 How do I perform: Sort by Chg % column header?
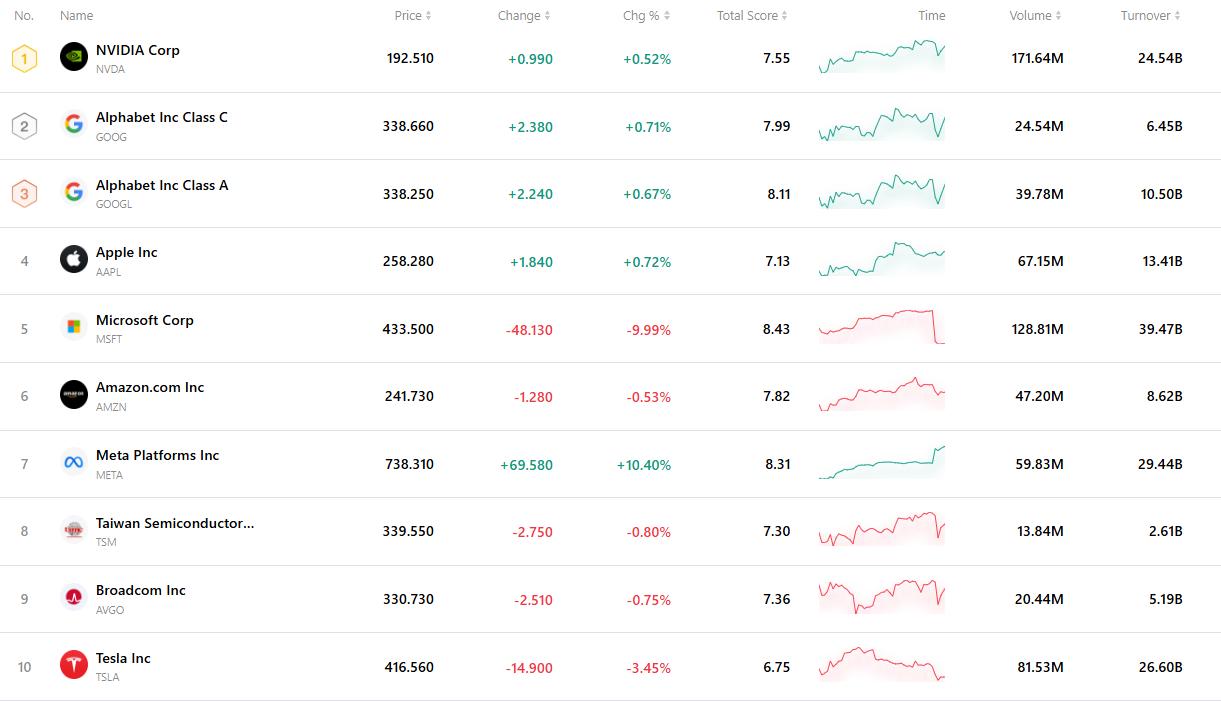click(646, 15)
